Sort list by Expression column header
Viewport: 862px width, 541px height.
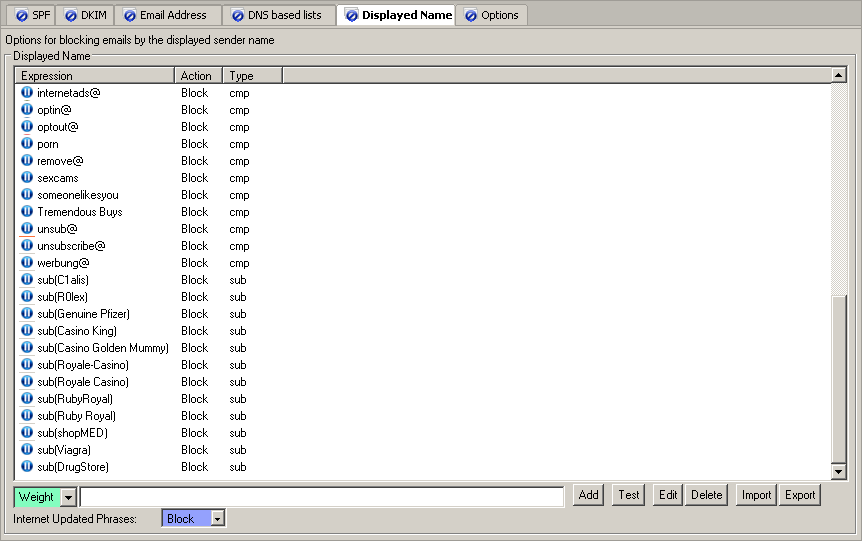(x=95, y=76)
